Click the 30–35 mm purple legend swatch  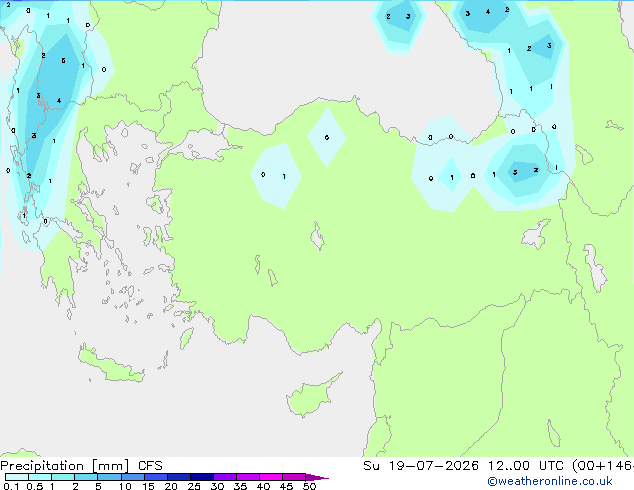click(225, 477)
